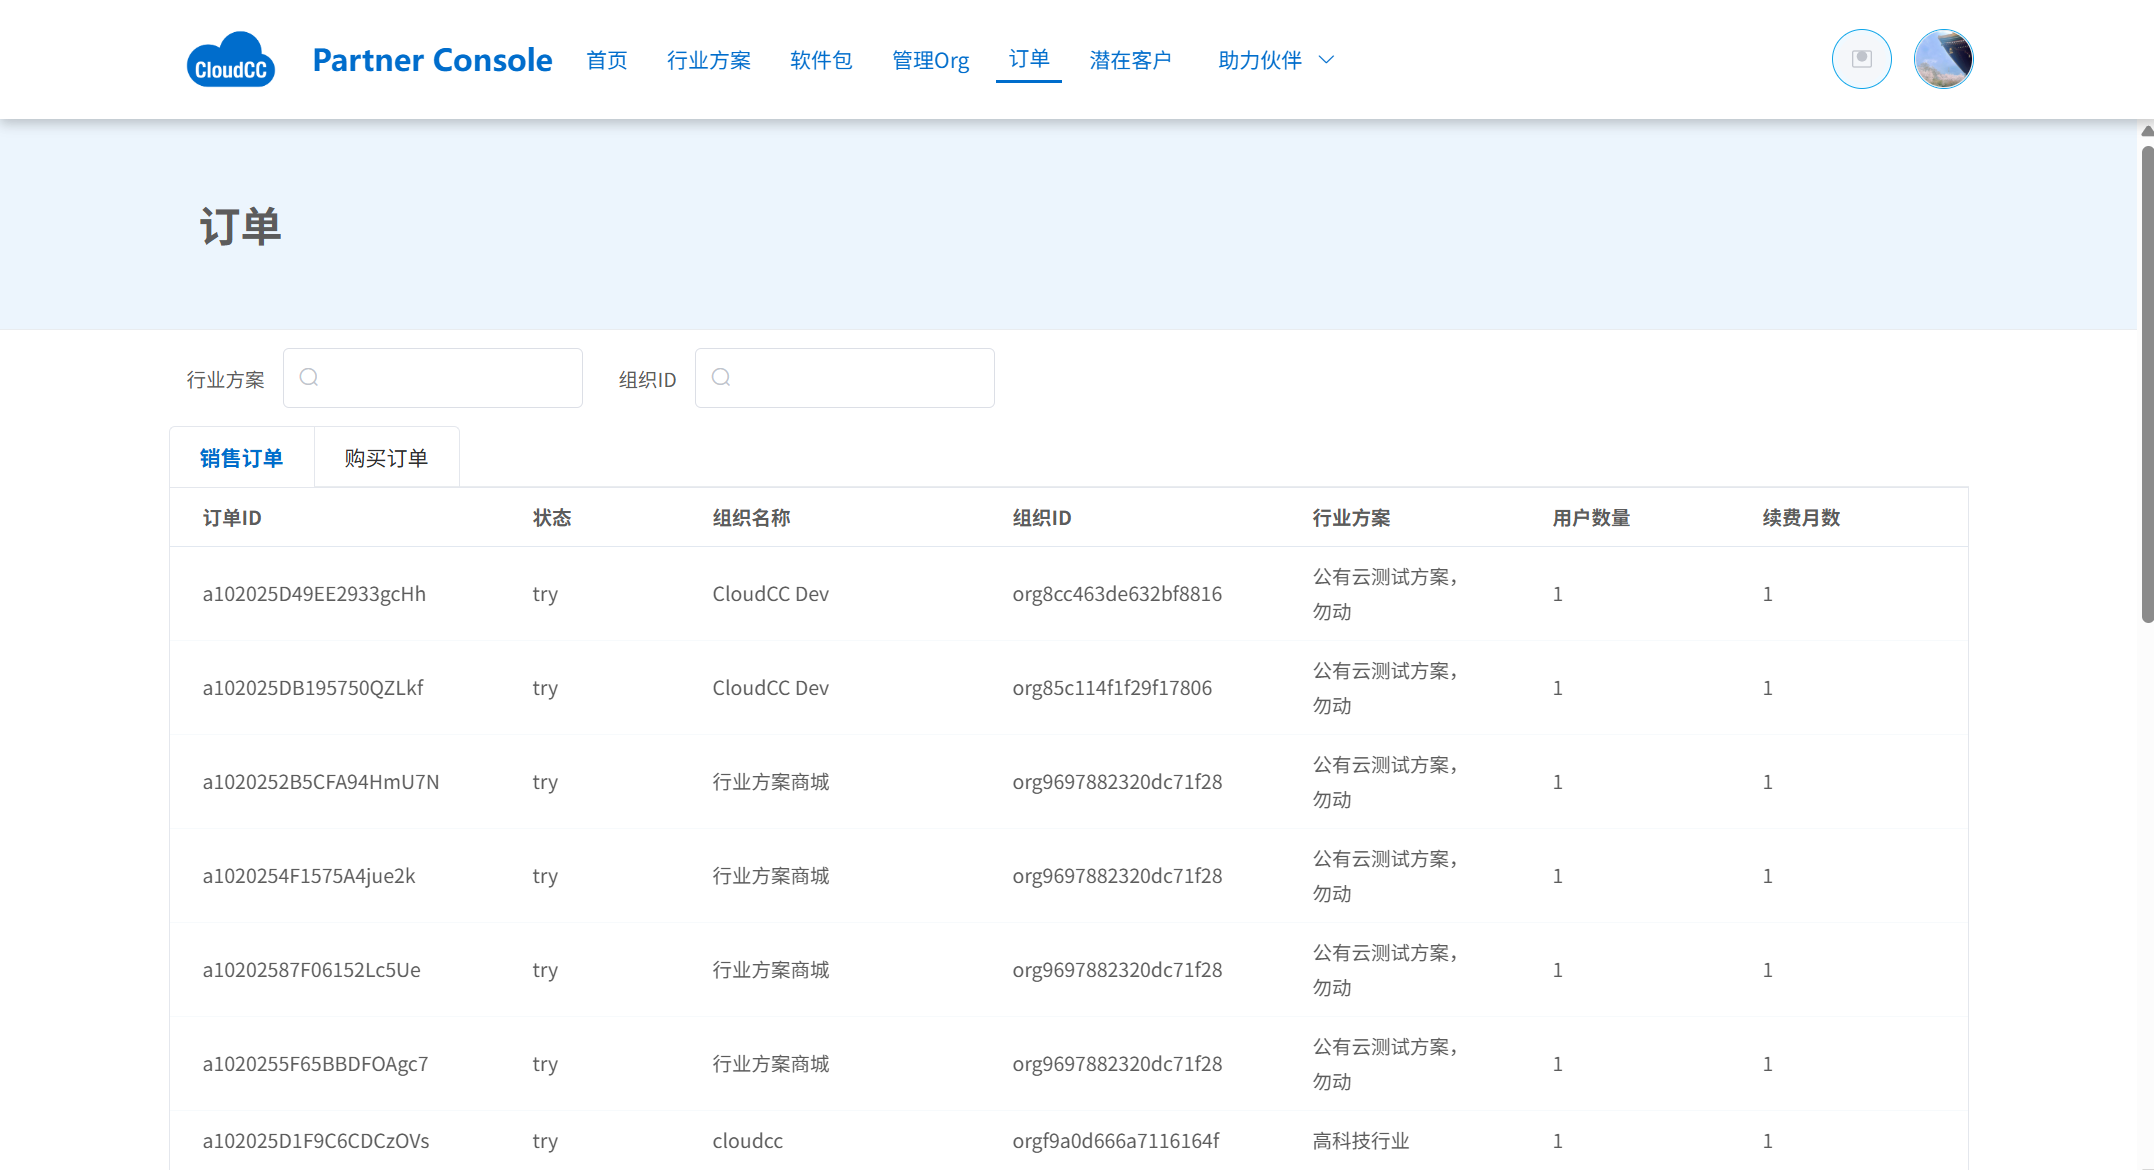Image resolution: width=2154 pixels, height=1170 pixels.
Task: Click the CloudCC cloud logo
Action: (230, 60)
